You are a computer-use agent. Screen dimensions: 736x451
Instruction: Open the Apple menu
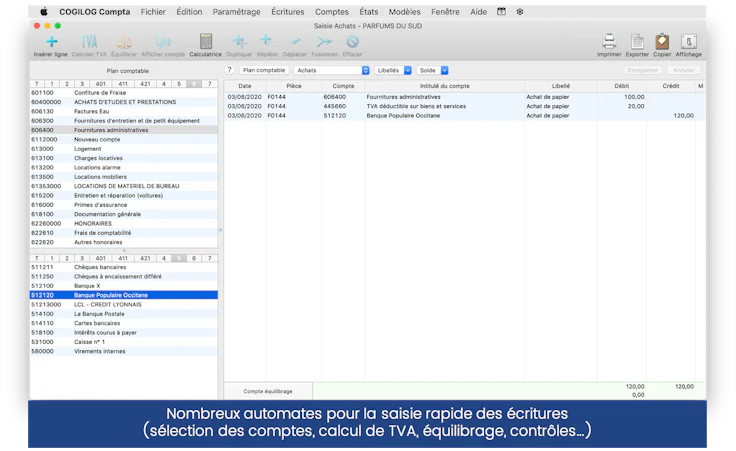point(44,12)
